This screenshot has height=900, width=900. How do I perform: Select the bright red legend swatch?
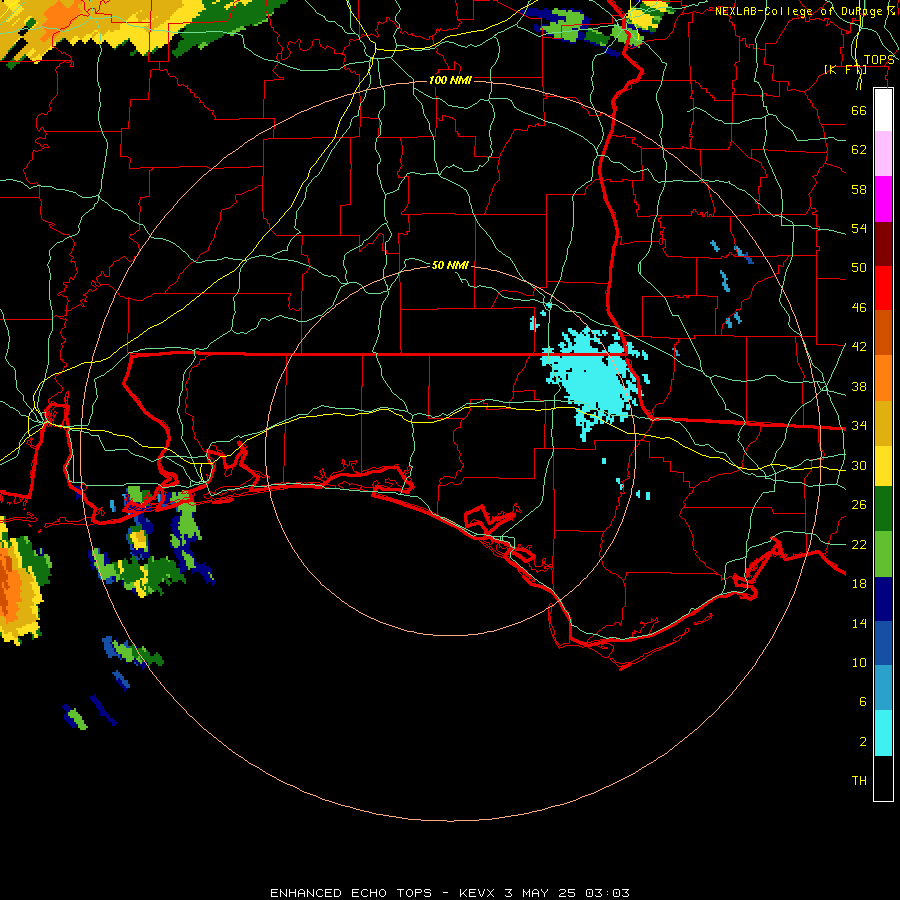[883, 288]
